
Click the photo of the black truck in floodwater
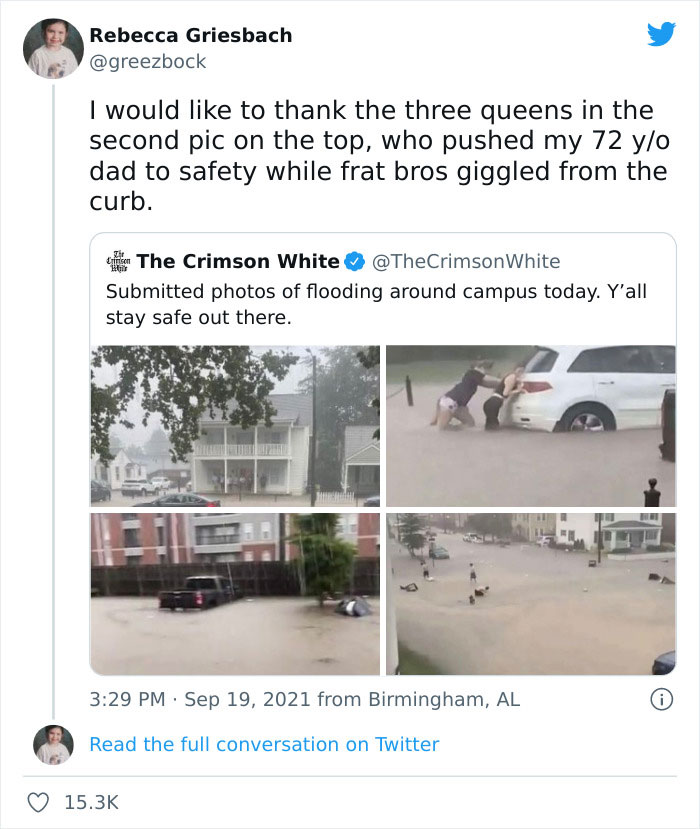(235, 594)
